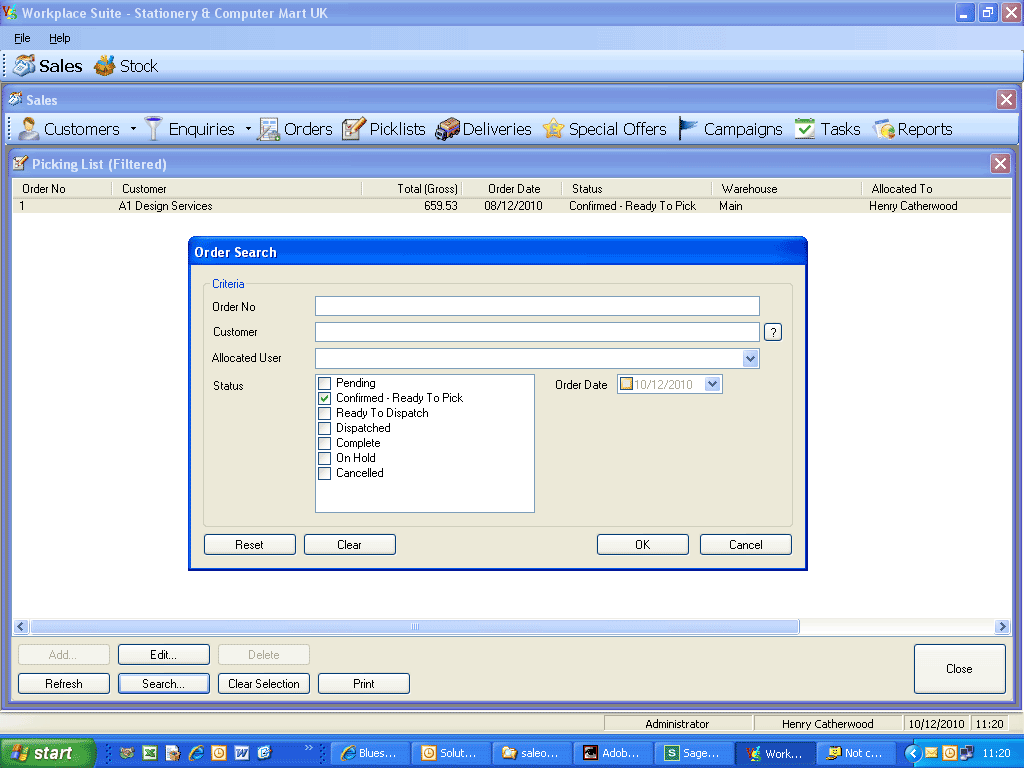Viewport: 1024px width, 768px height.
Task: Check the Complete status checkbox
Action: [325, 443]
